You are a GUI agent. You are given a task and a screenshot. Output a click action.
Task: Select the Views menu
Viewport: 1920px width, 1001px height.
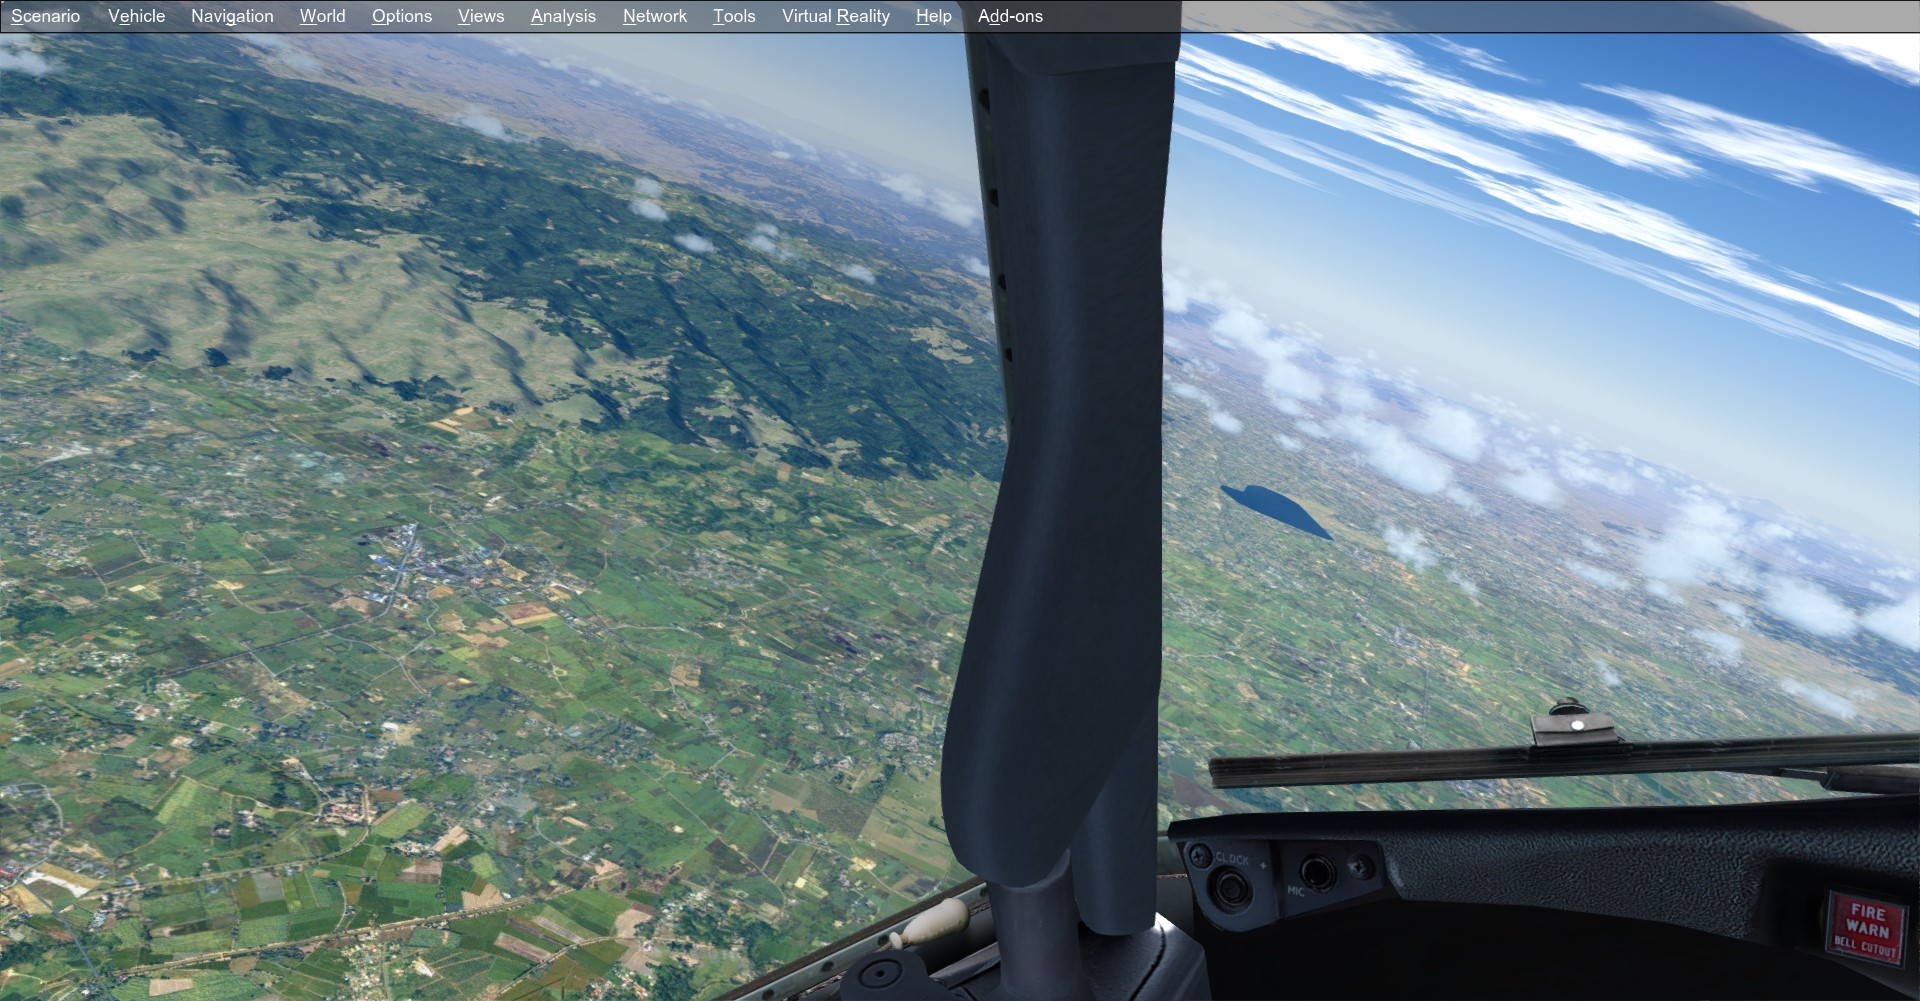point(480,16)
